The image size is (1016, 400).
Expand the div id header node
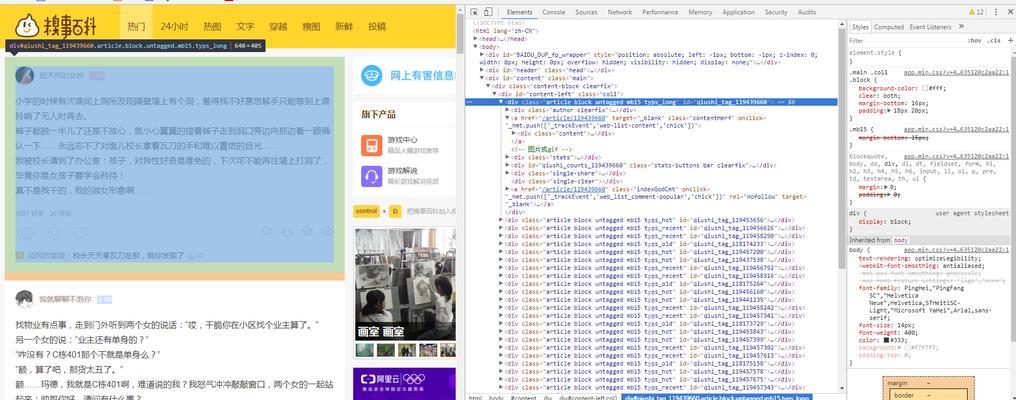tap(482, 70)
